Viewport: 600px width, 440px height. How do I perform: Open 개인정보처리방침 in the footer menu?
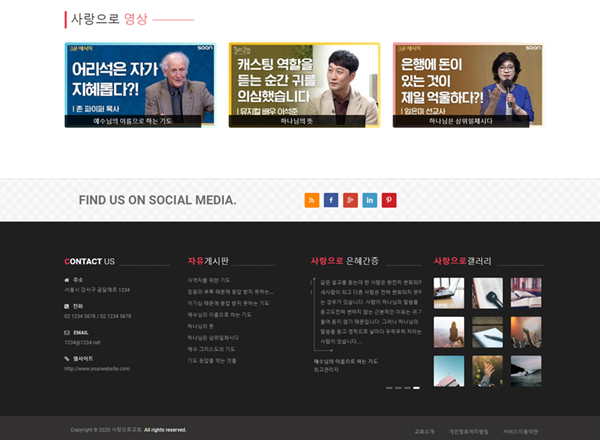tap(468, 430)
